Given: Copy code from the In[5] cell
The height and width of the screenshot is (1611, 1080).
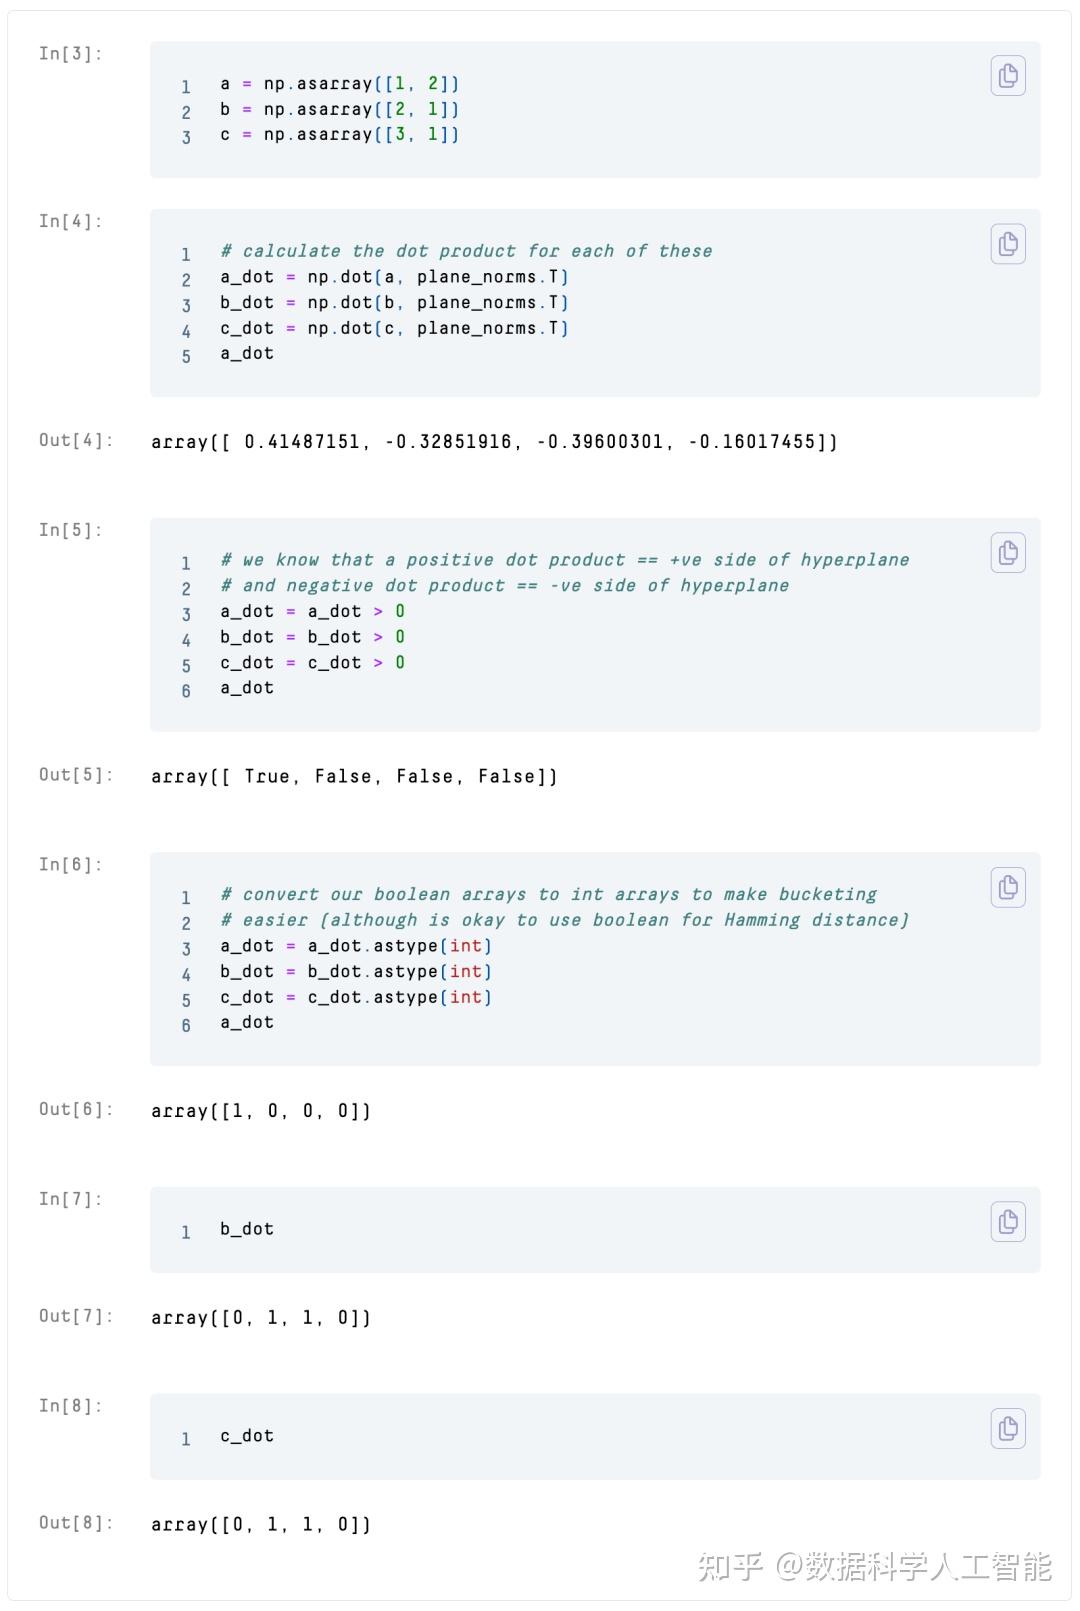Looking at the screenshot, I should (1008, 553).
